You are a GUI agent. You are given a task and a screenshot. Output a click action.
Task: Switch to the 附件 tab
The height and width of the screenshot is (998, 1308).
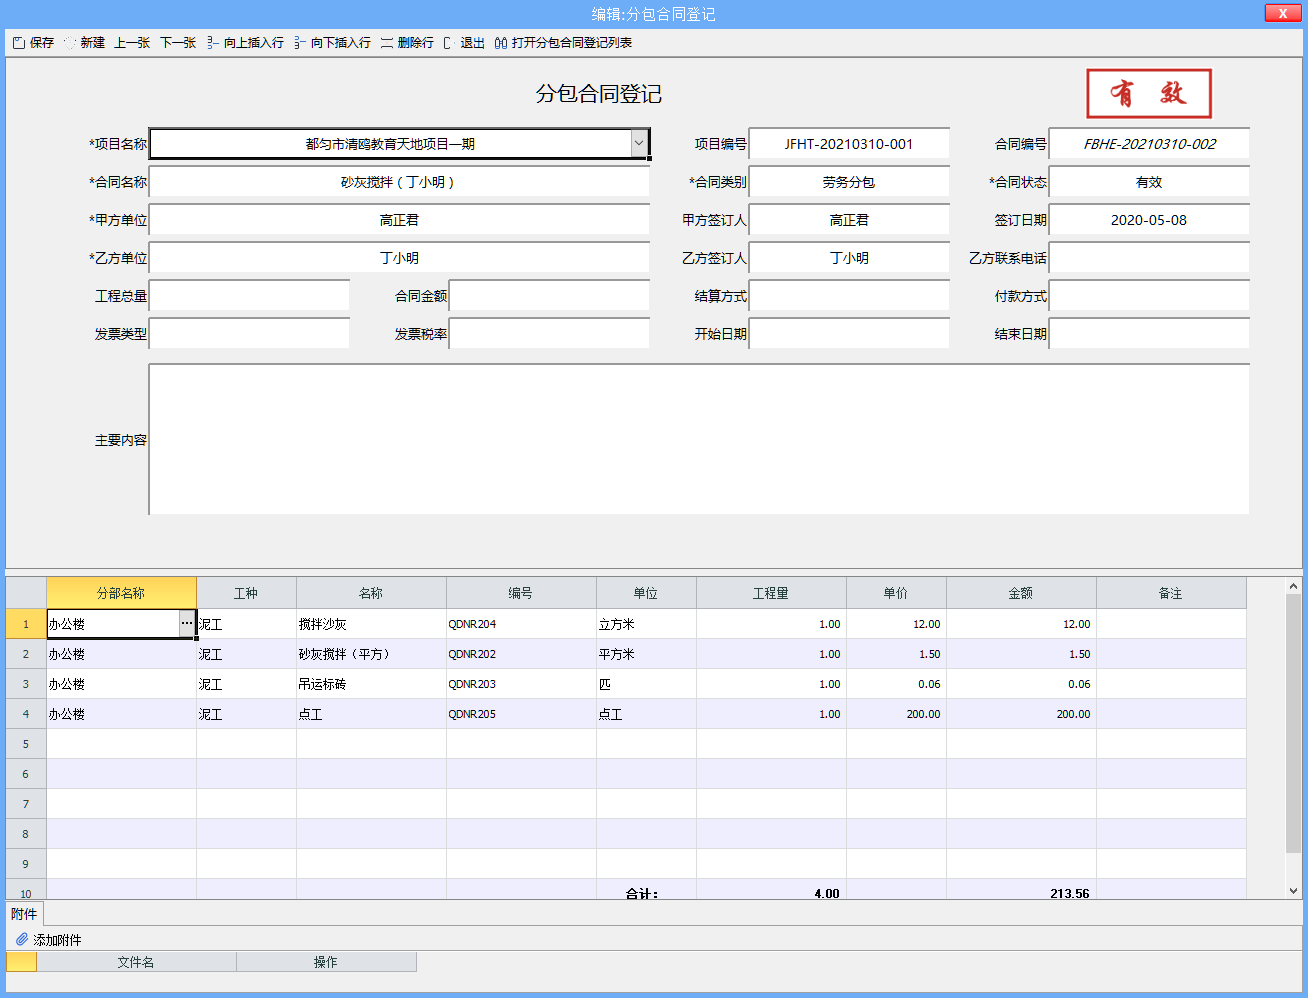pyautogui.click(x=24, y=914)
